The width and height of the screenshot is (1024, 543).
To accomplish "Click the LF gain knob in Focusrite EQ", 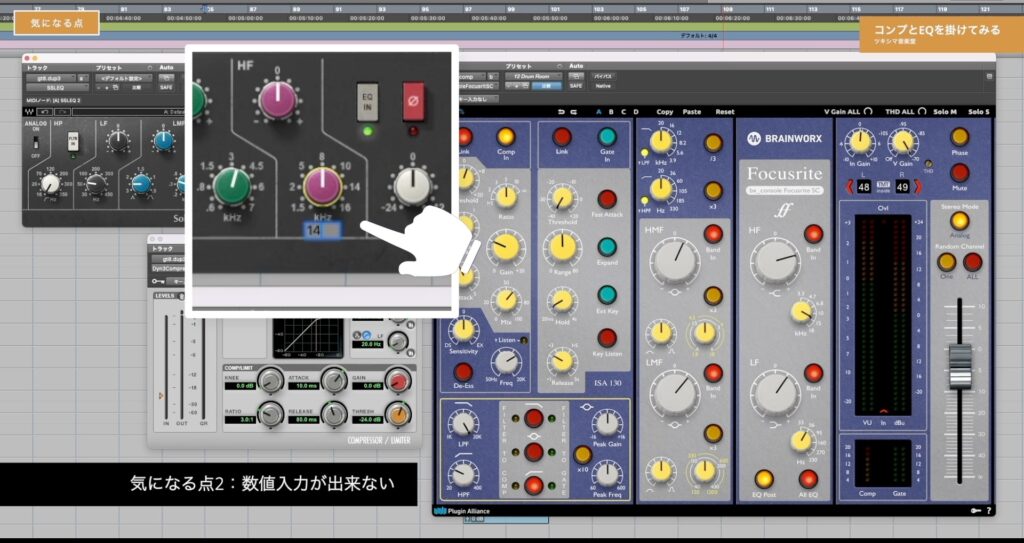I will click(x=775, y=394).
